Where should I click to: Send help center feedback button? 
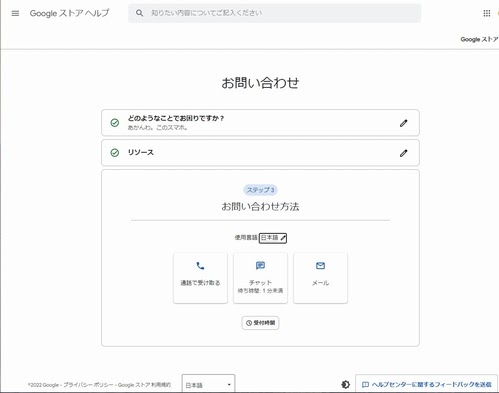coord(426,384)
